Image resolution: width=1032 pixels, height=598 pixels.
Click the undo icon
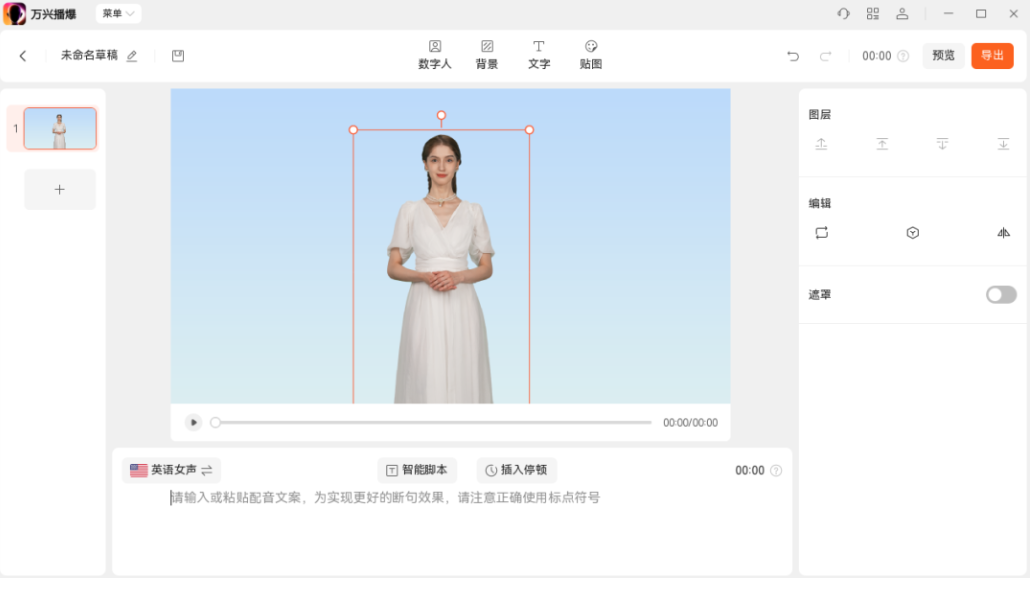(793, 56)
